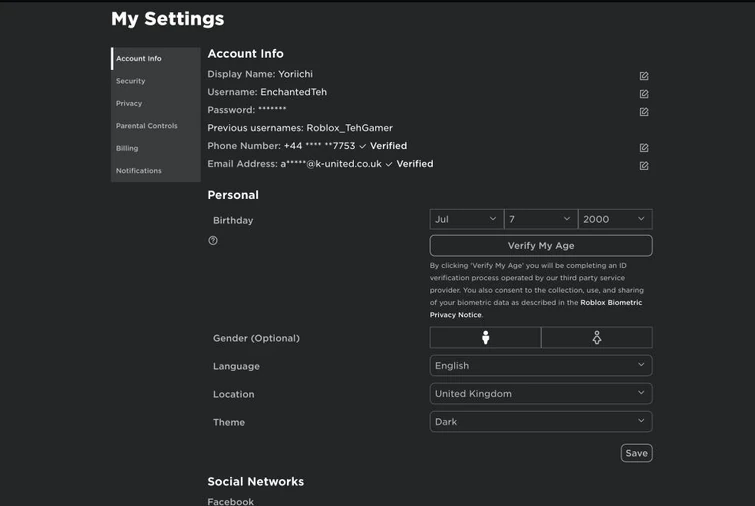Open the Security settings tab

point(131,81)
